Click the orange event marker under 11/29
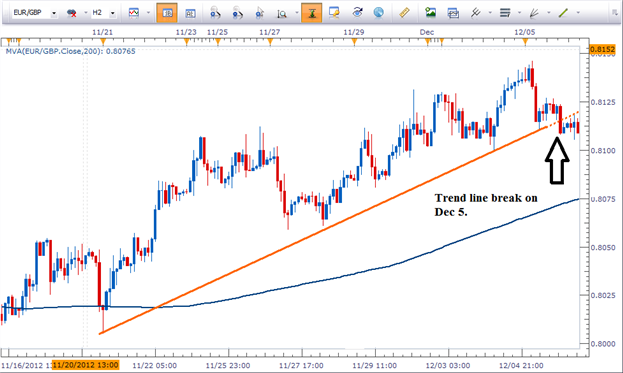The width and height of the screenshot is (623, 373). (x=354, y=42)
